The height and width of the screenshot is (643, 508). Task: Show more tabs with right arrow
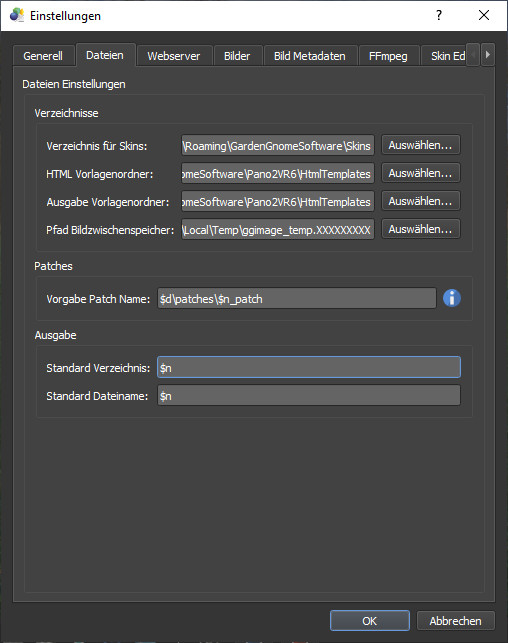pyautogui.click(x=487, y=55)
